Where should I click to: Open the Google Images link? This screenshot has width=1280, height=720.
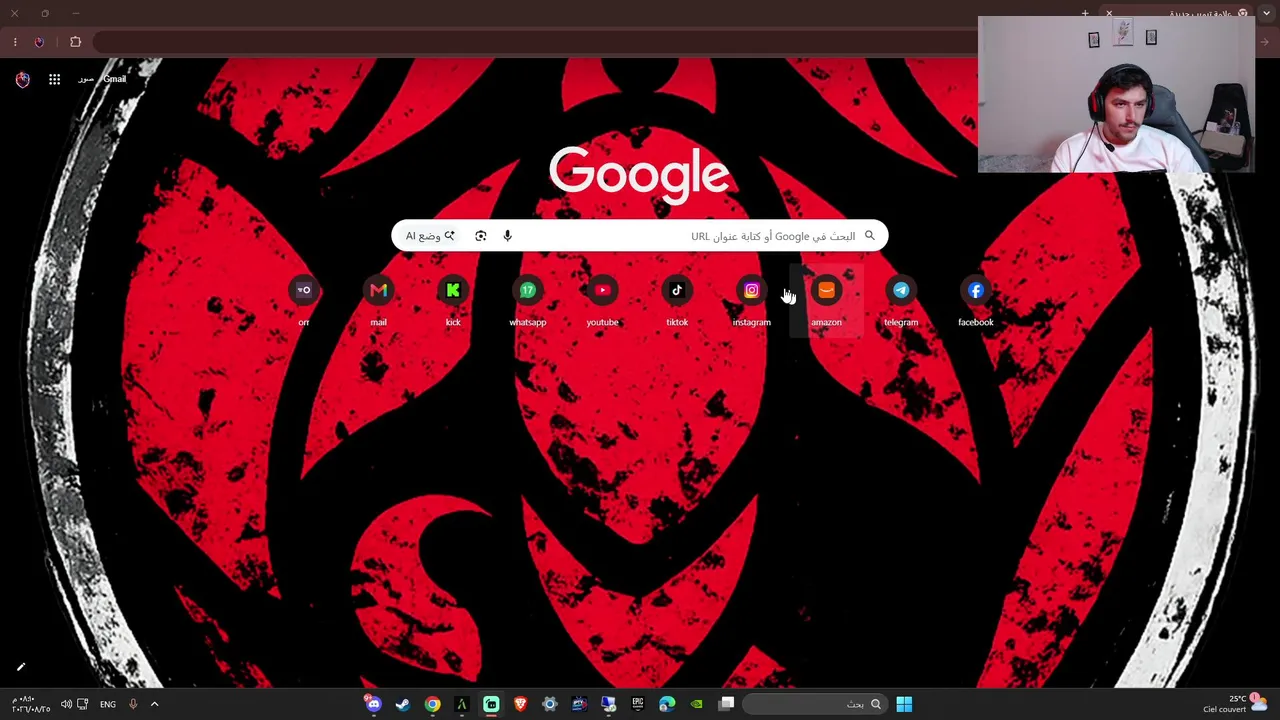86,79
